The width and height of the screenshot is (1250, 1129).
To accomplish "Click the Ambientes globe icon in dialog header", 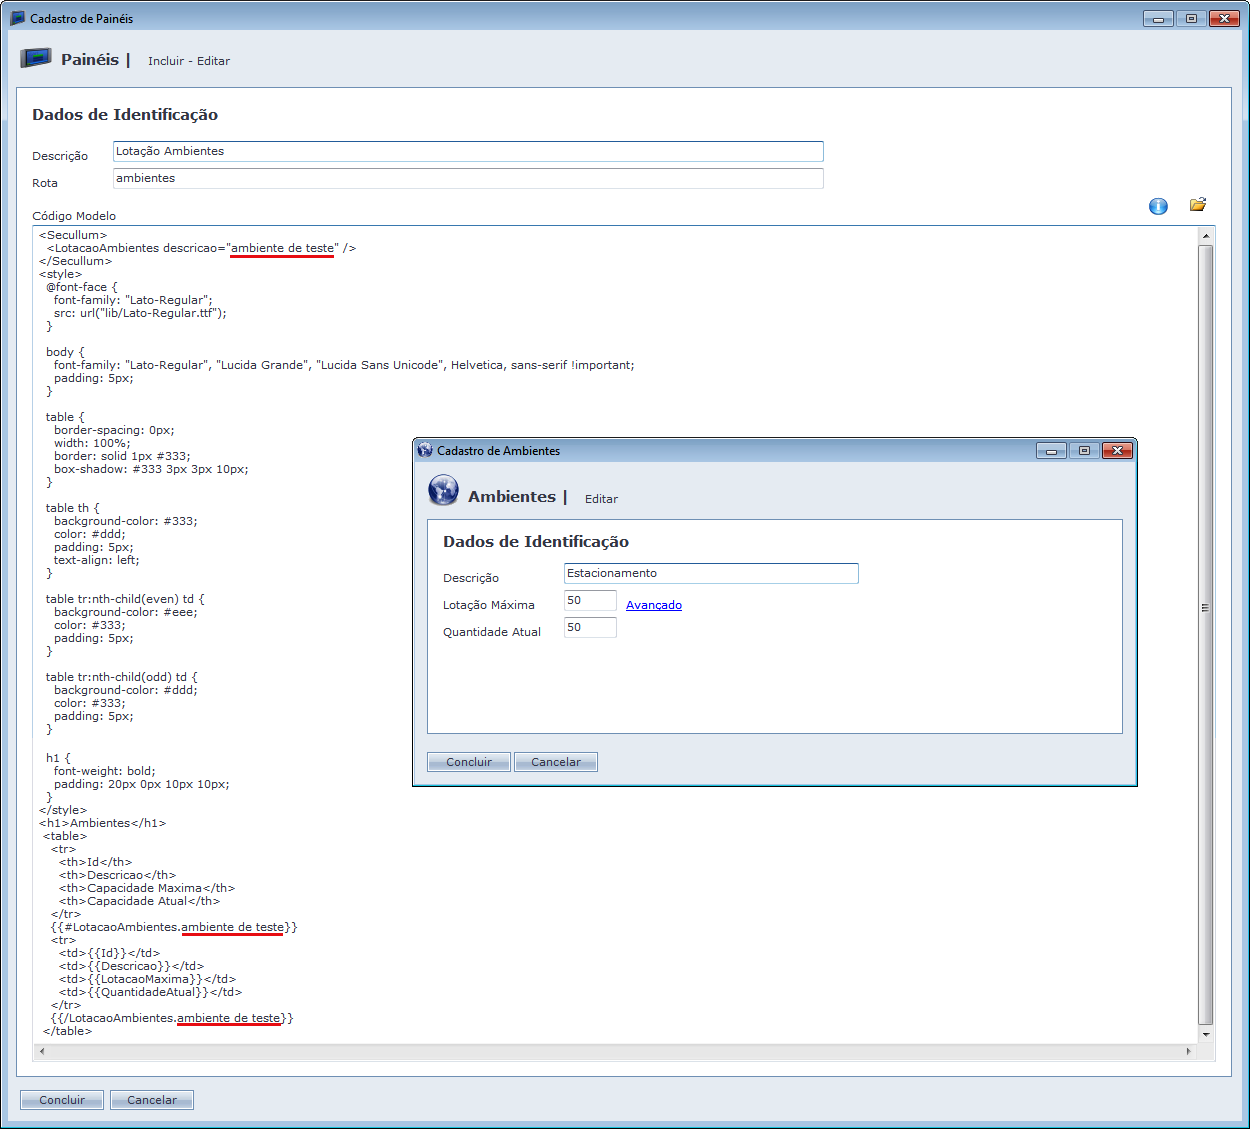I will pos(443,491).
